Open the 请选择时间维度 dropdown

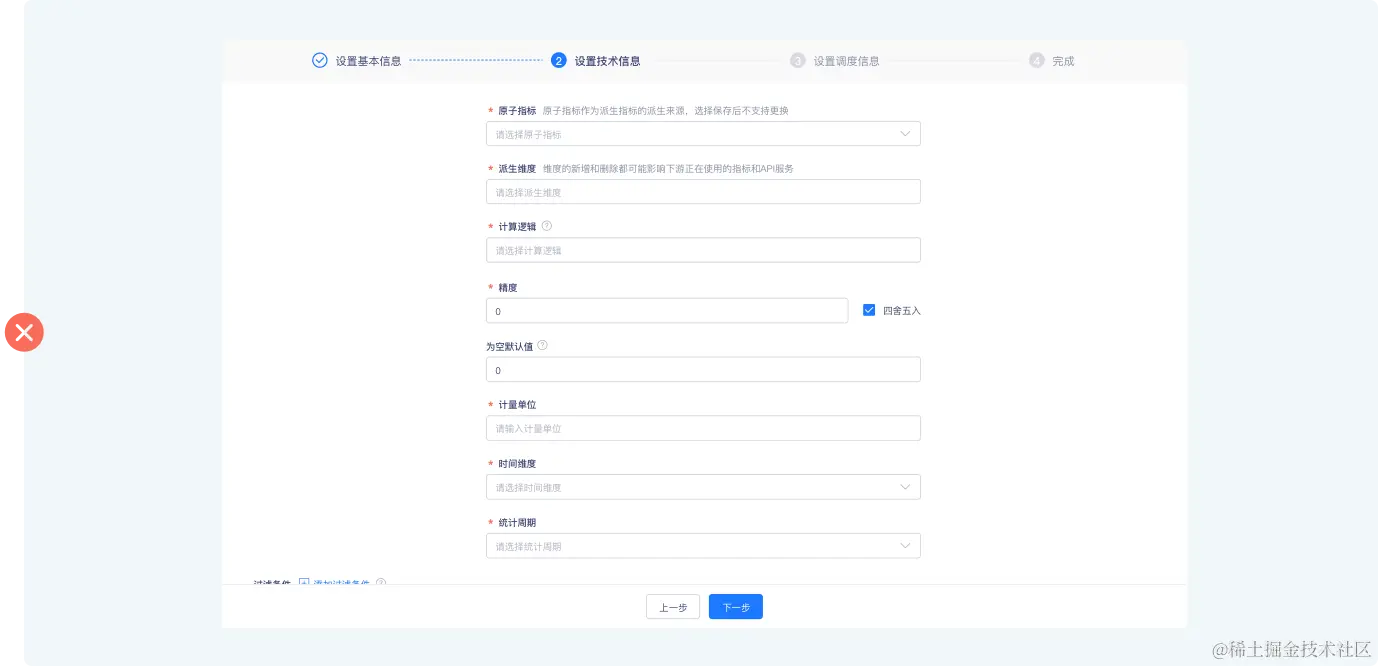[703, 487]
